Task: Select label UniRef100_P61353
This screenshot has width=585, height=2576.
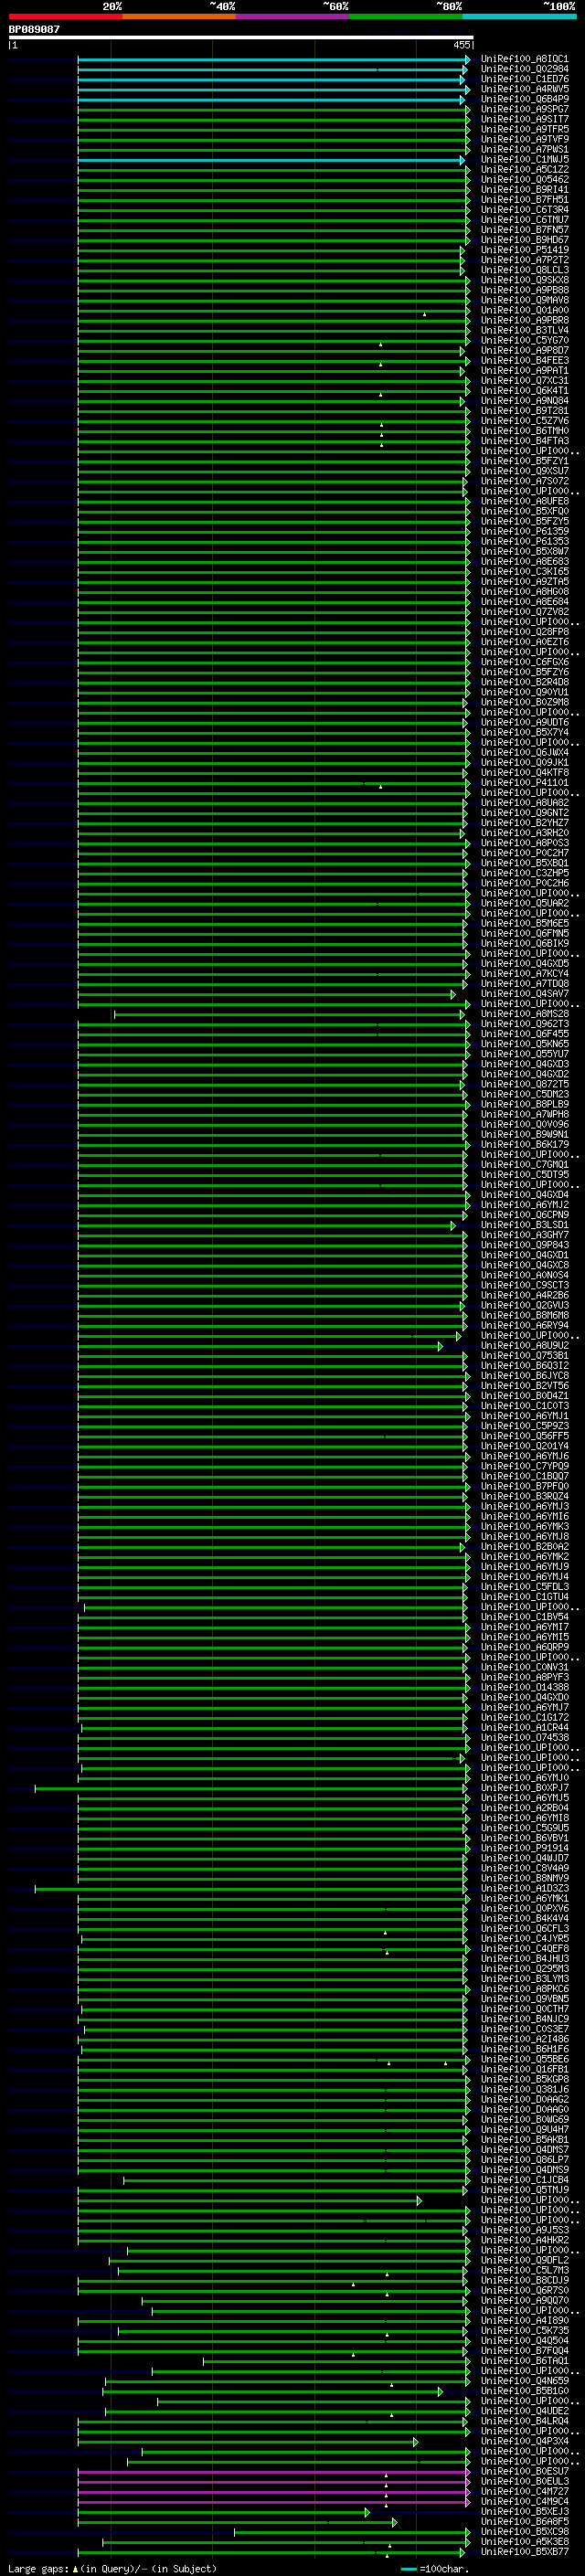Action: coord(524,542)
